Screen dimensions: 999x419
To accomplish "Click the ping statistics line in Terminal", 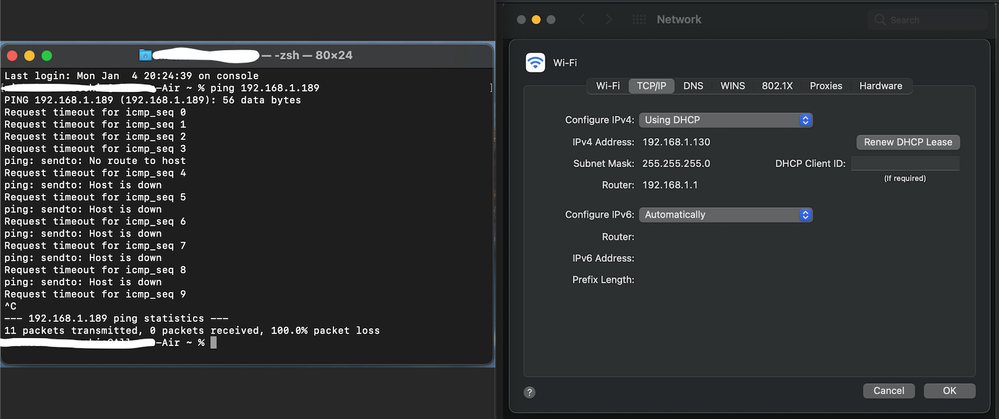I will point(116,319).
